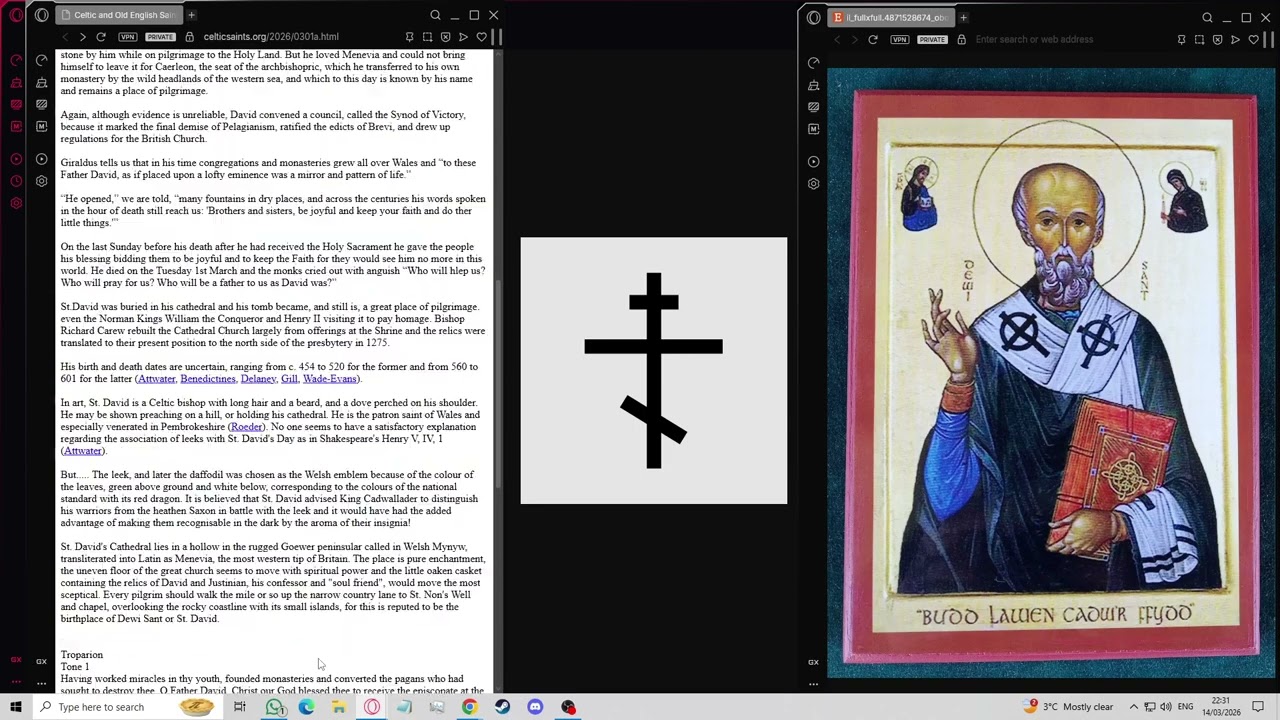Reload page in right Opera window
Viewport: 1280px width, 720px height.
click(x=873, y=39)
